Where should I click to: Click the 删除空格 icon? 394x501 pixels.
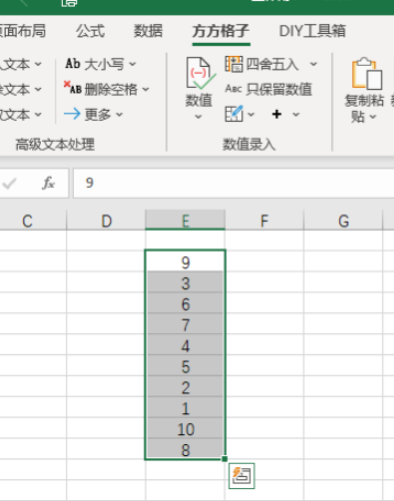pos(73,88)
